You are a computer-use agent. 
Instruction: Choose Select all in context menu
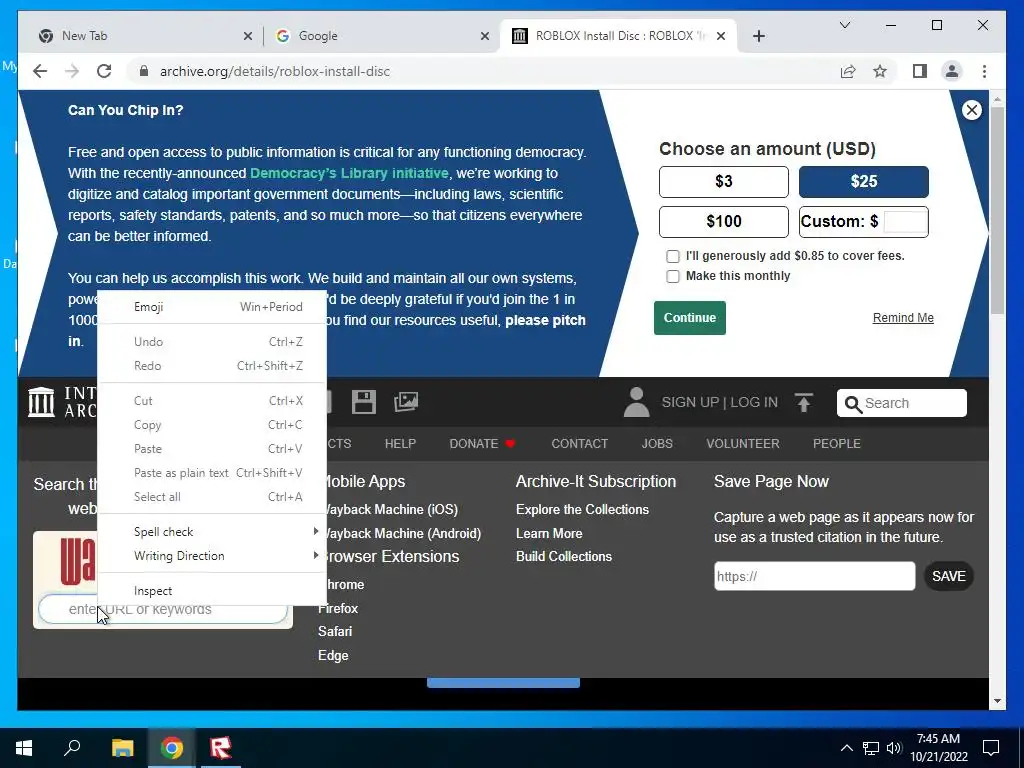coord(212,497)
